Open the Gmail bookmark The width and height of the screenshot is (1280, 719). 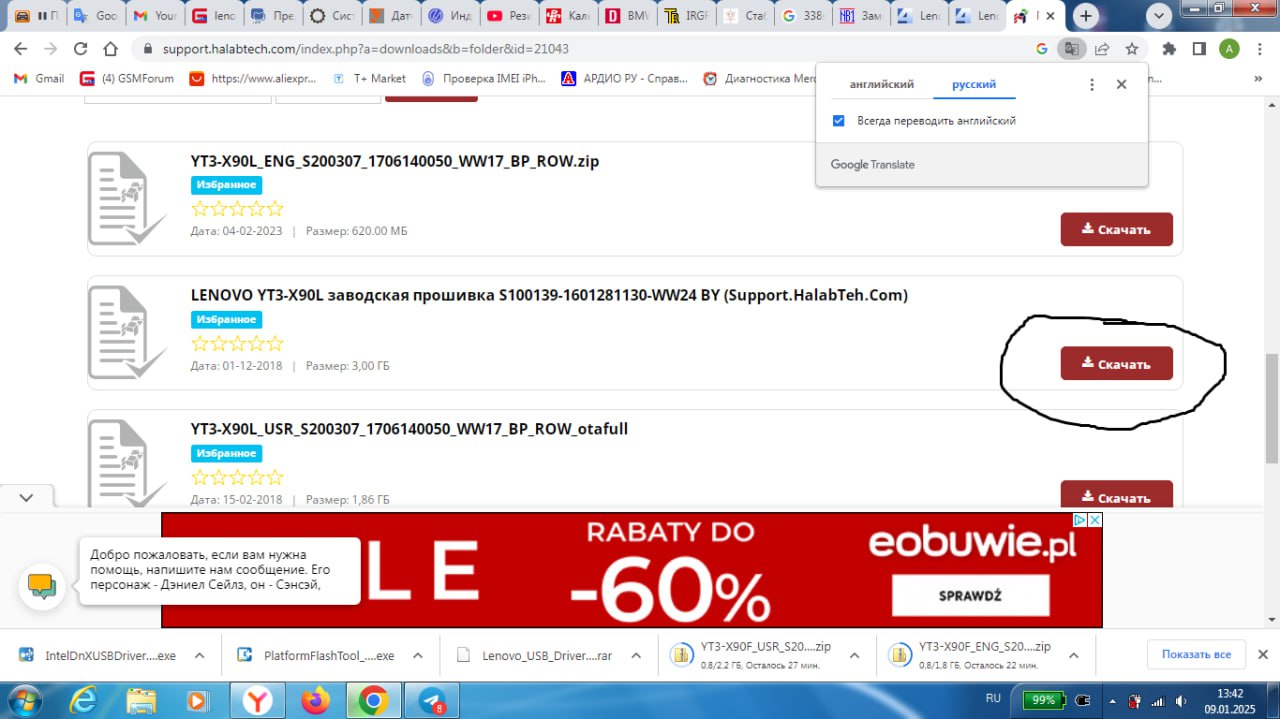pyautogui.click(x=40, y=78)
